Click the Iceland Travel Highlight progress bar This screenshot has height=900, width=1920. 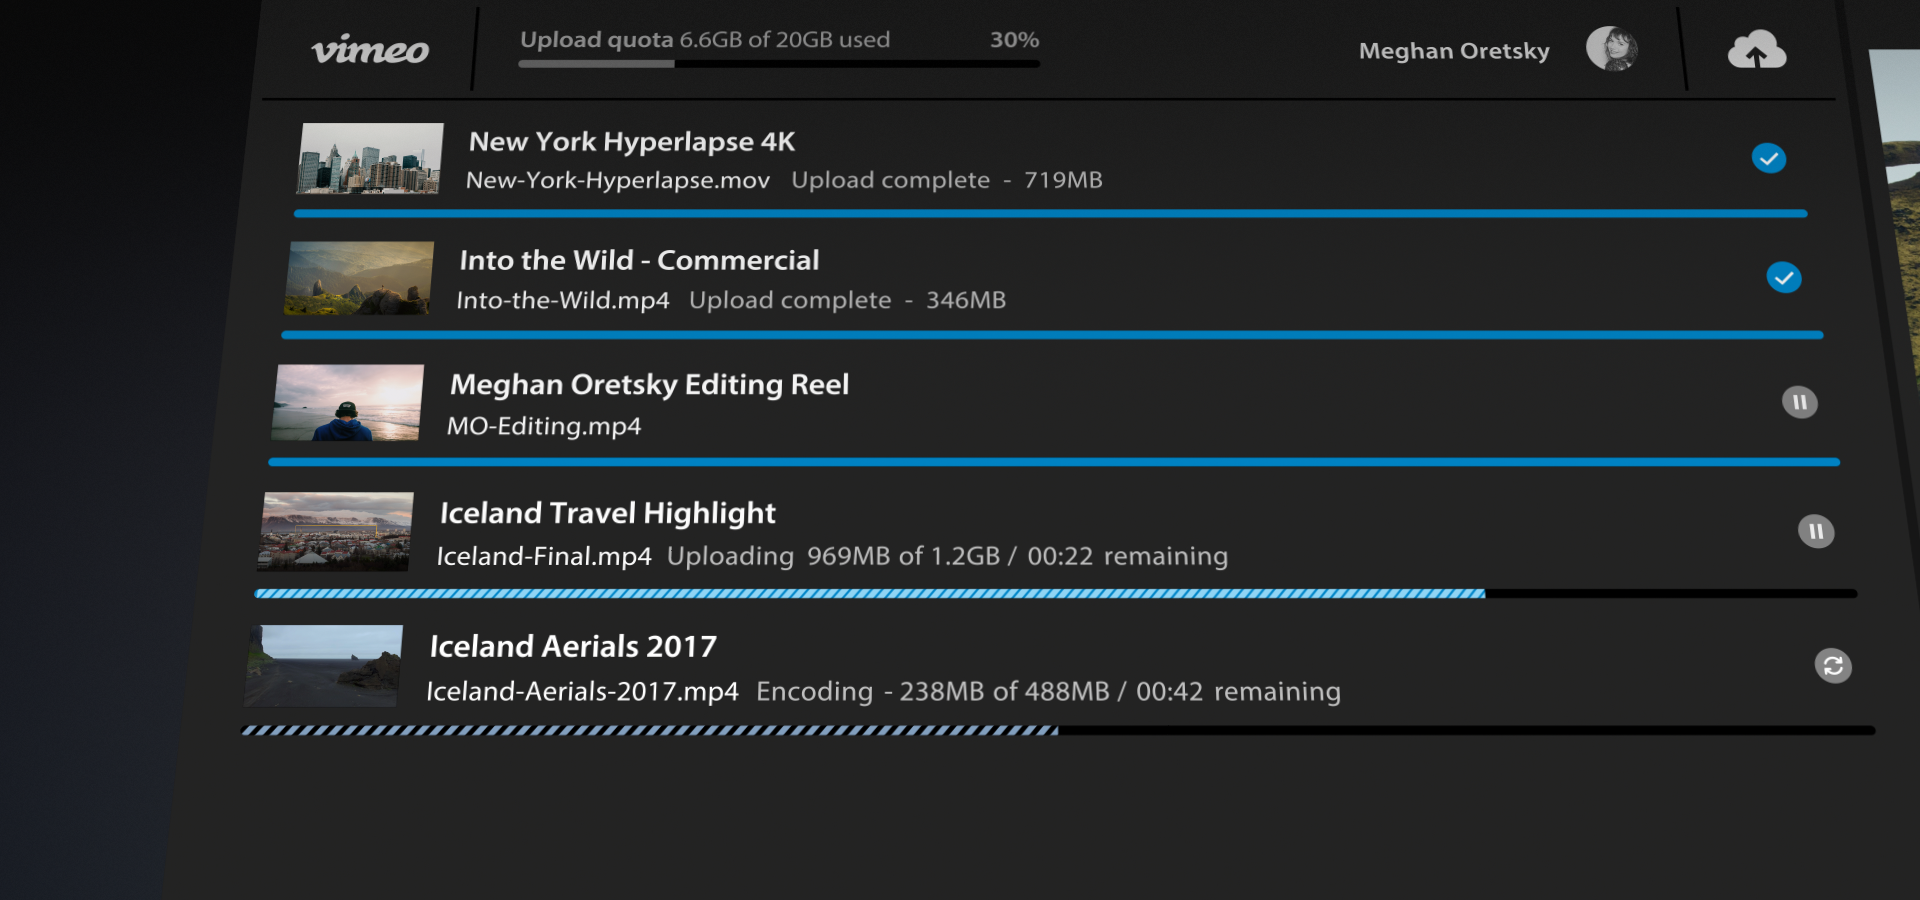[1056, 594]
